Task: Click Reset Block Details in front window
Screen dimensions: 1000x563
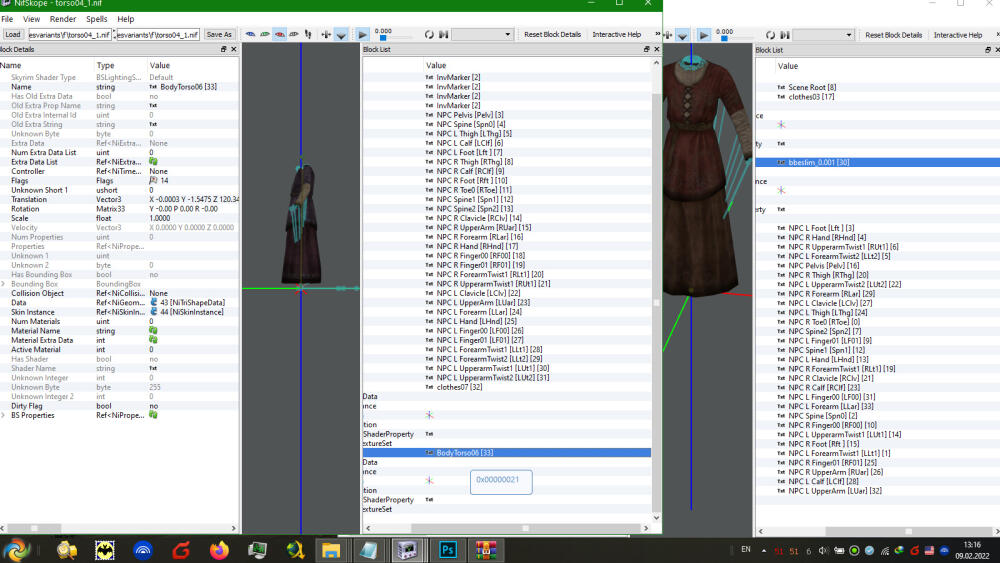Action: 552,34
